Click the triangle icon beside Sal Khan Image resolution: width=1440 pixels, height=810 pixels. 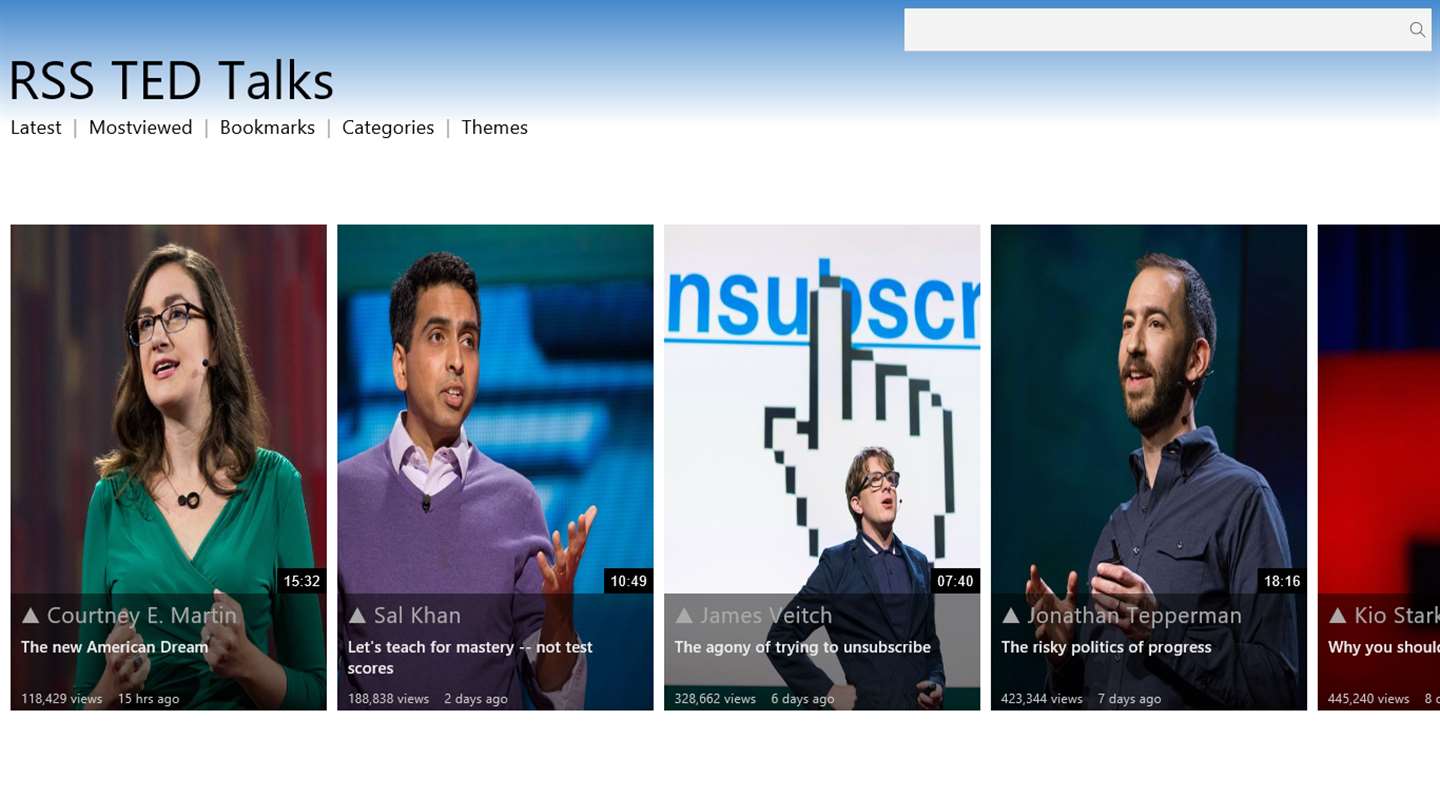[x=357, y=615]
